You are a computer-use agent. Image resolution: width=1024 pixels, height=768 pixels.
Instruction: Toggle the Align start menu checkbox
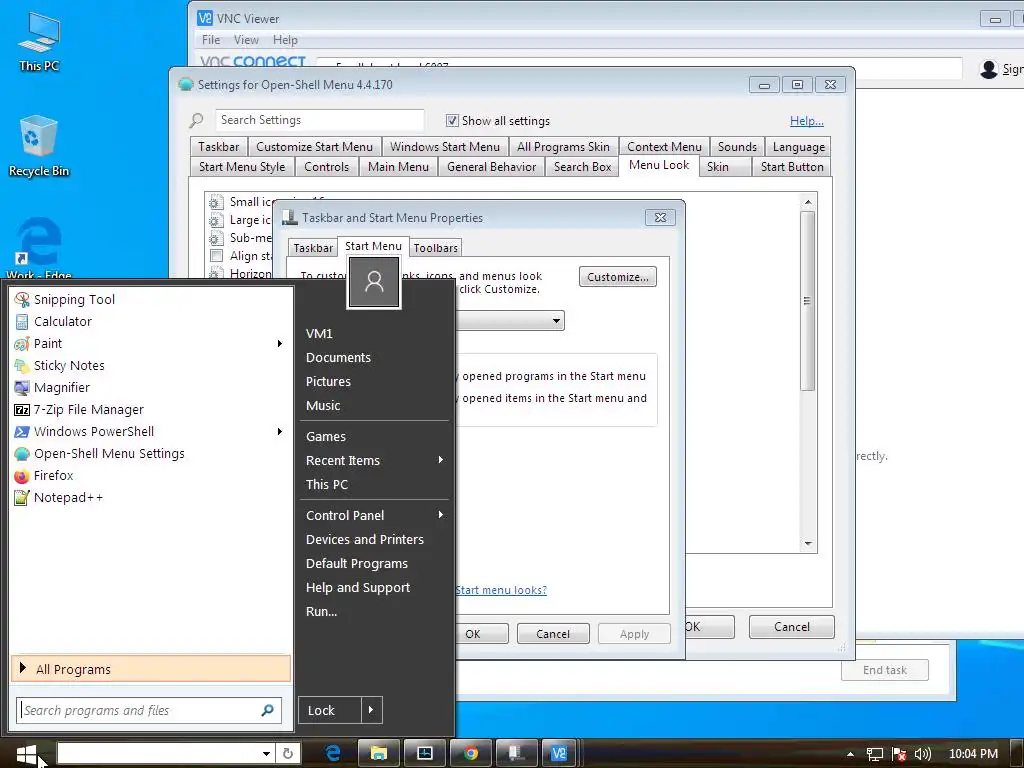coord(217,255)
